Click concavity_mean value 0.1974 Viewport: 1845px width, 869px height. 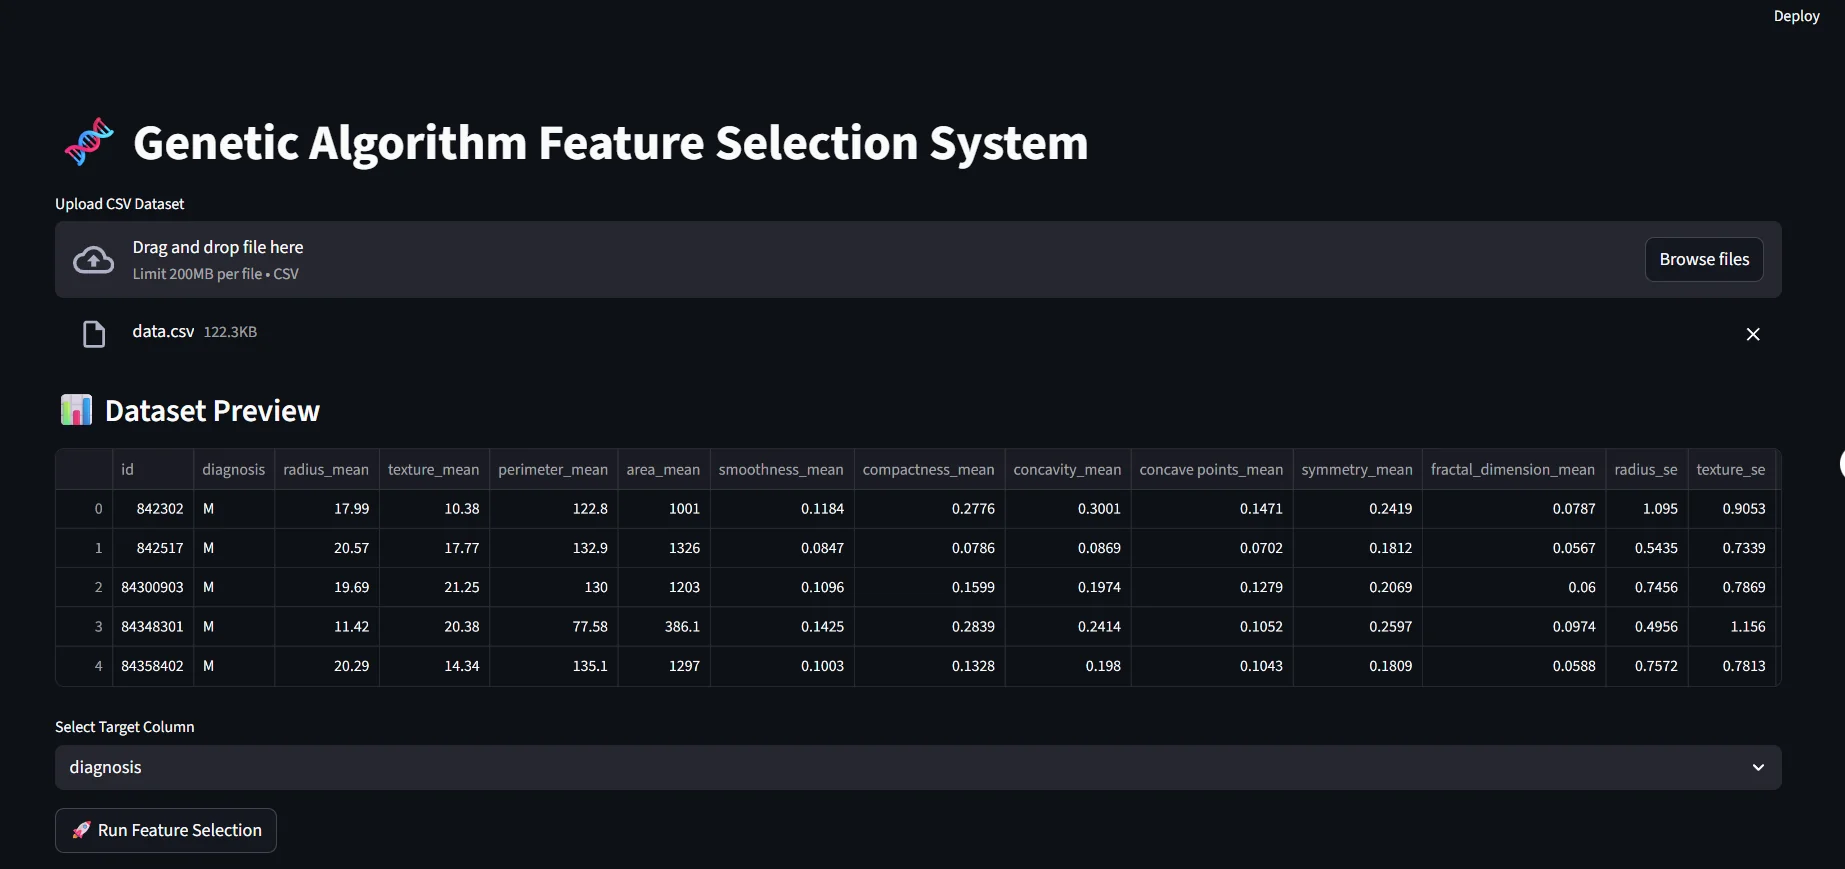[1068, 587]
